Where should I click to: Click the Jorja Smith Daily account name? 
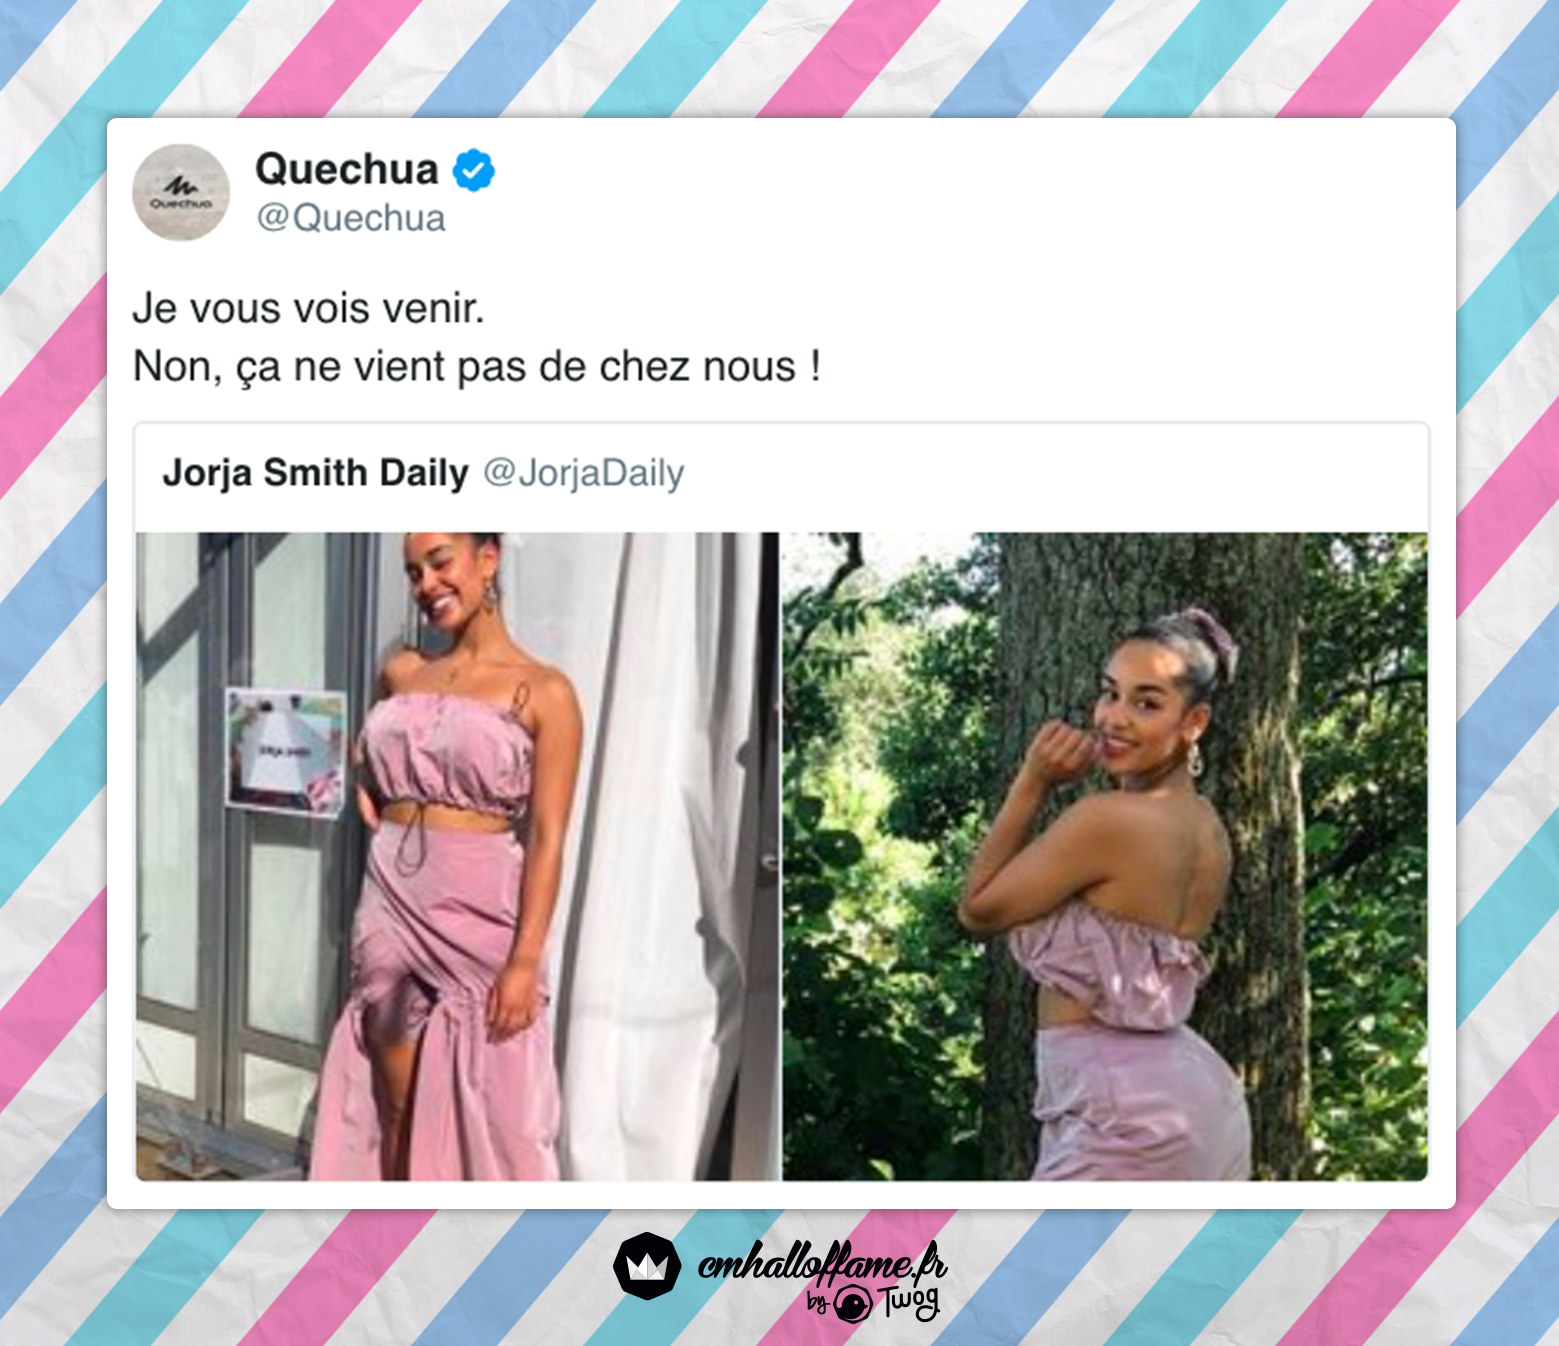316,473
